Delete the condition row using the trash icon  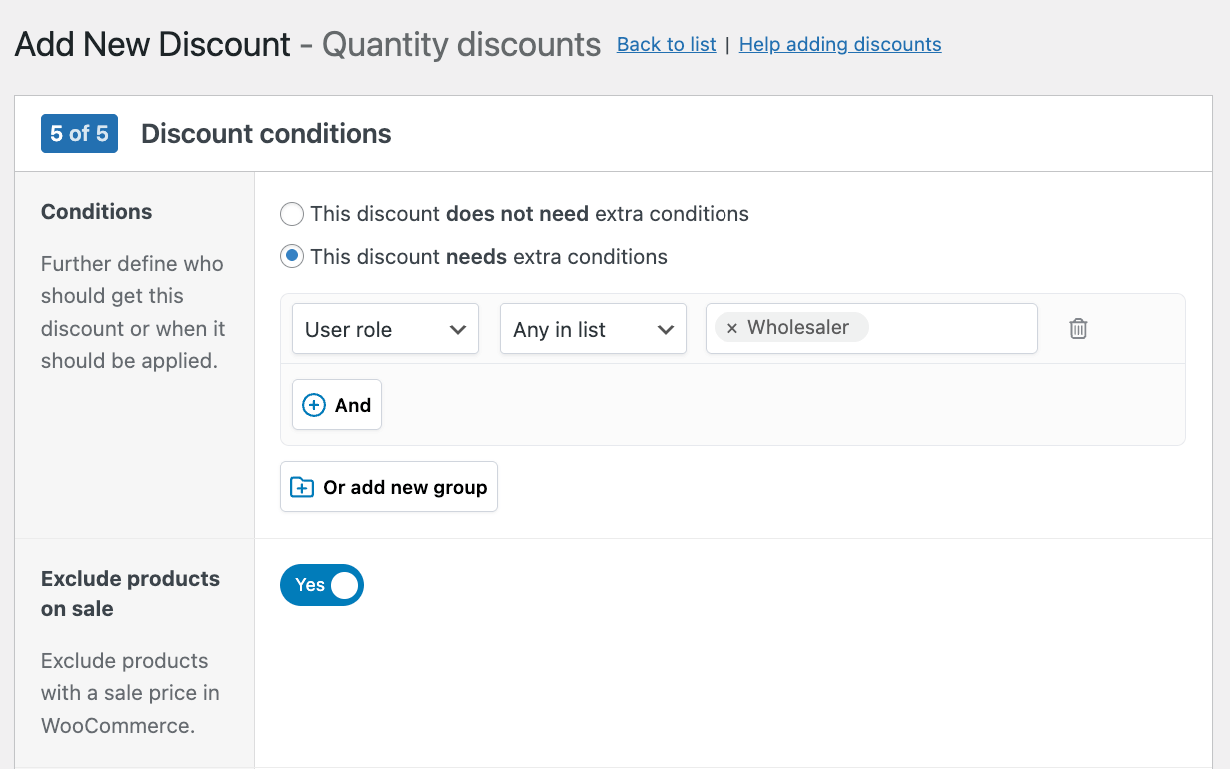tap(1078, 328)
